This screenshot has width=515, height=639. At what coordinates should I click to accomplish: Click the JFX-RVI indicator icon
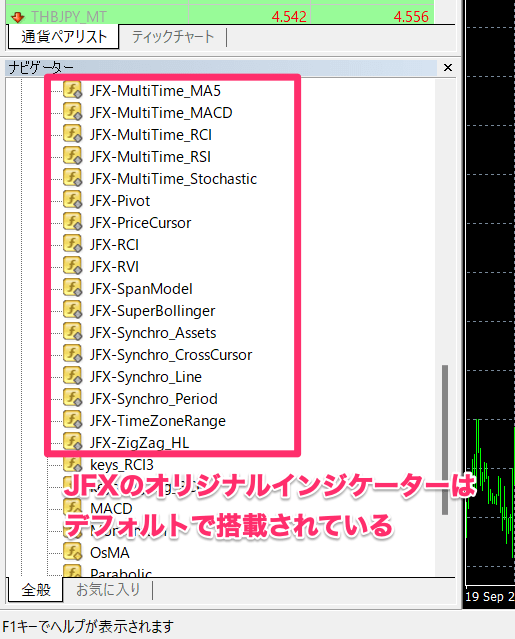(73, 266)
